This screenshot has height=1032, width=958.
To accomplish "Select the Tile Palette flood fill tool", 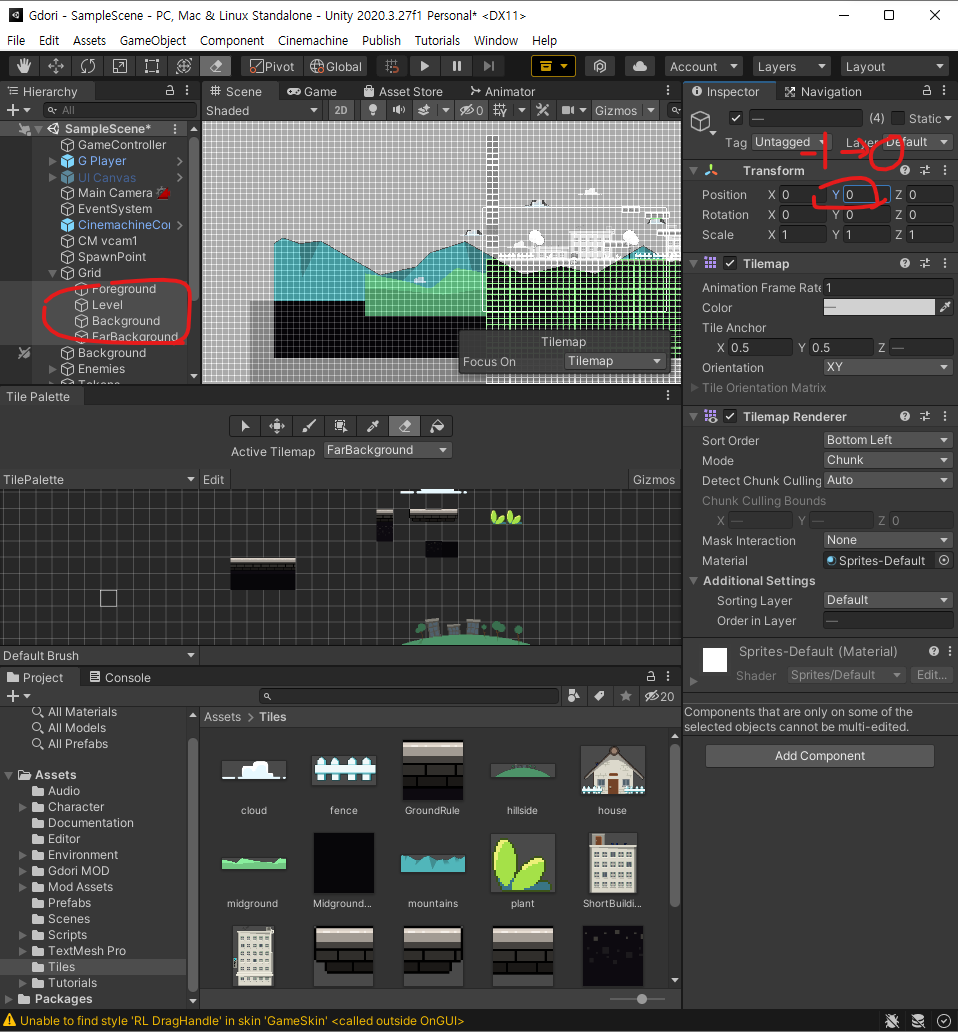I will point(436,426).
